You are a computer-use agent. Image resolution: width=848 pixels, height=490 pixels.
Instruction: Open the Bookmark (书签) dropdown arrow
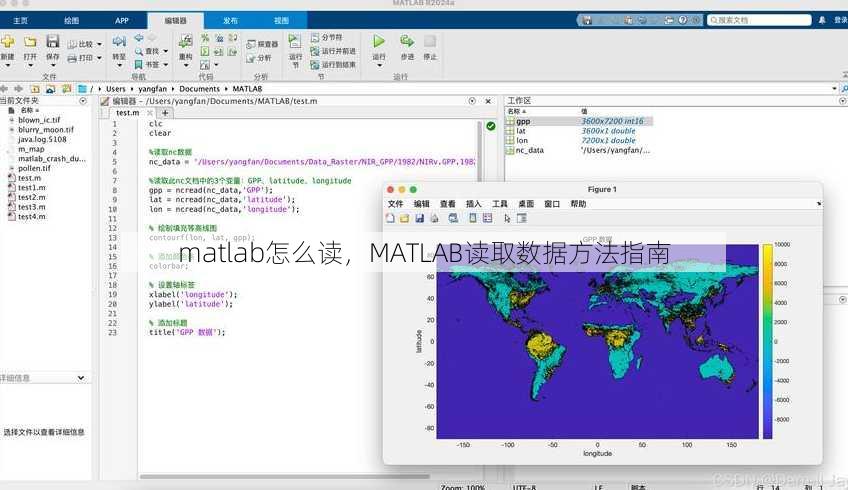165,65
